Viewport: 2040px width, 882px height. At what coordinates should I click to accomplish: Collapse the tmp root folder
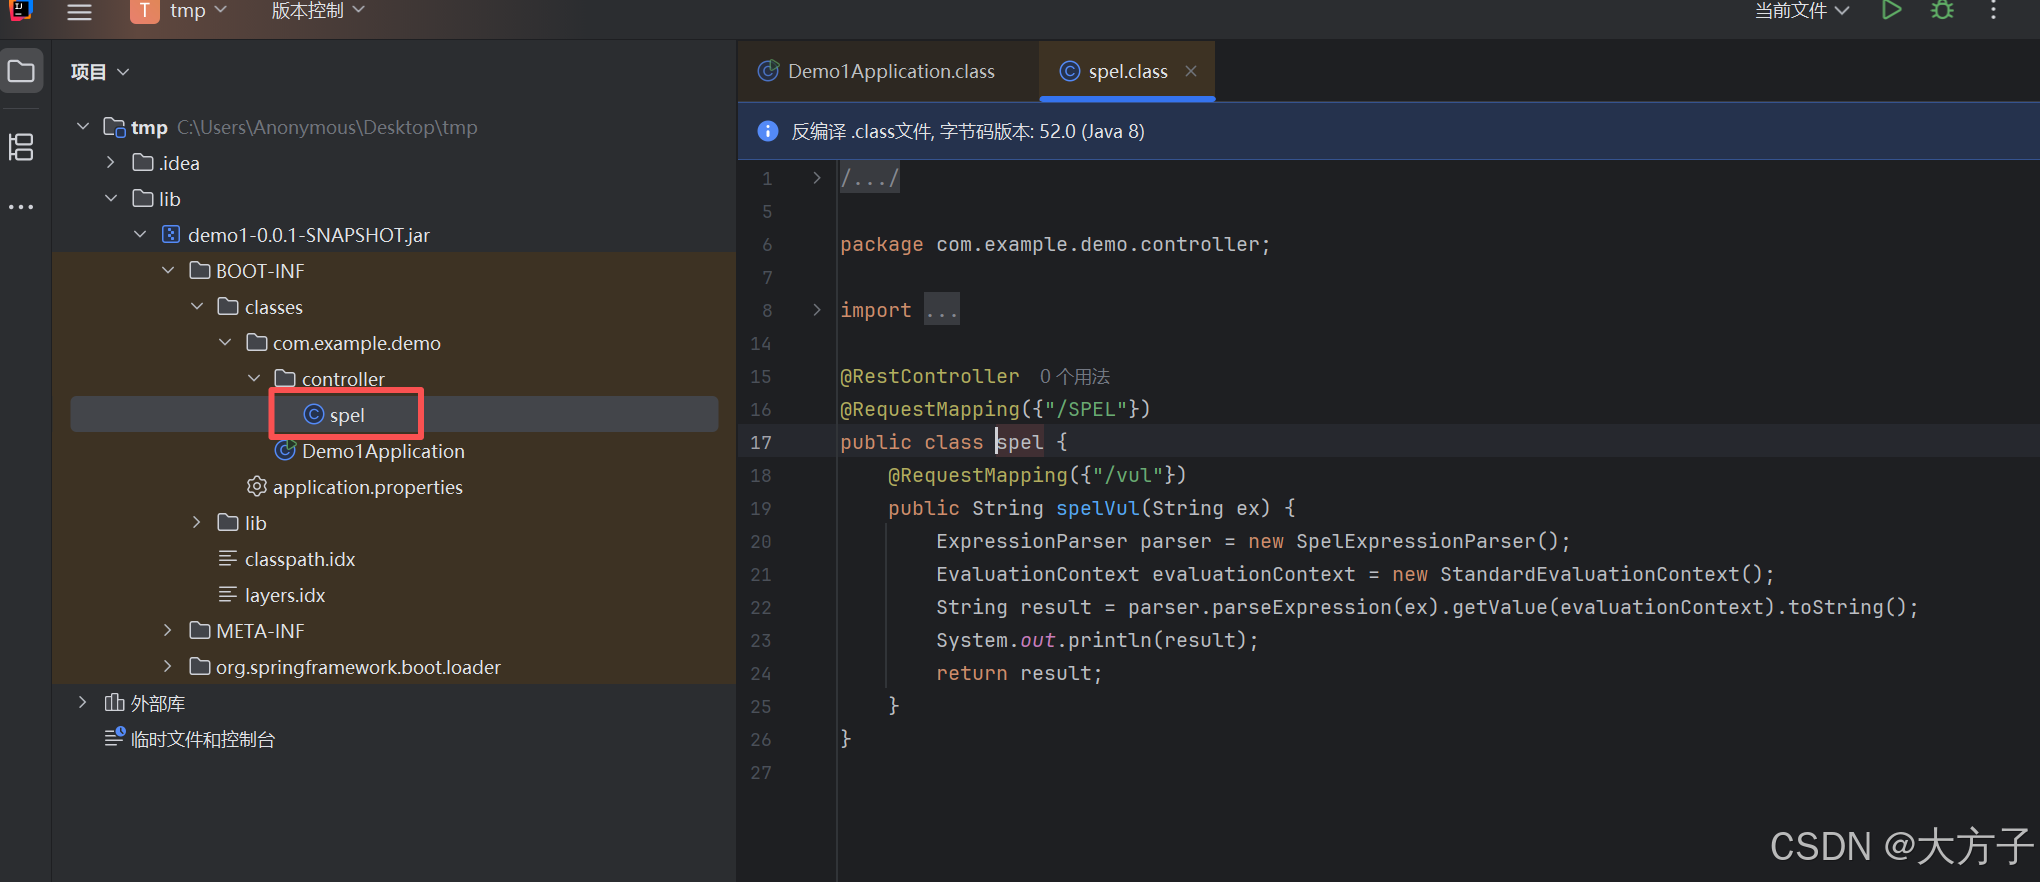83,126
